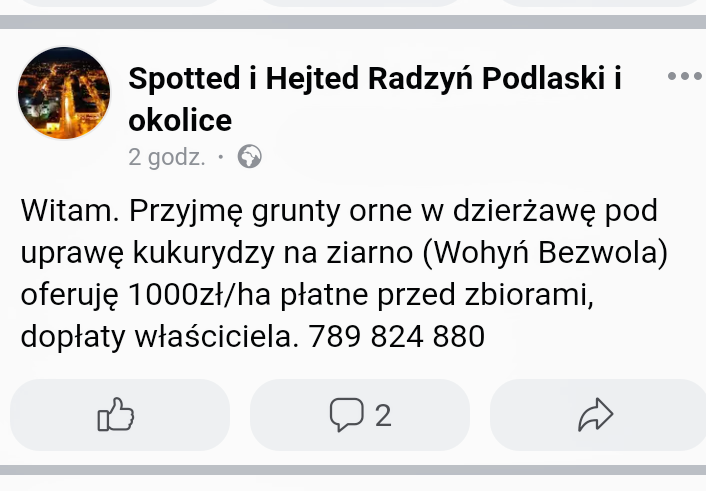706x491 pixels.
Task: Open the three-dot post options menu
Action: tap(683, 76)
